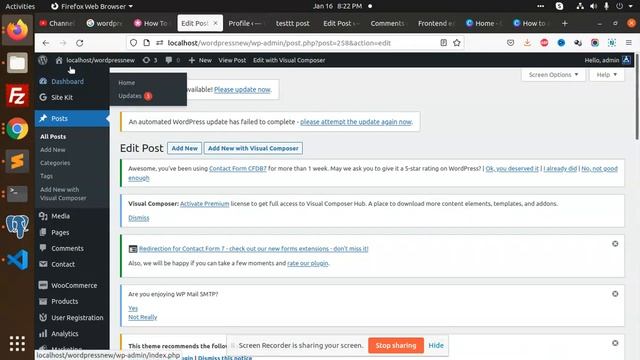The image size is (640, 360).
Task: Launch Google Chrome from the dock
Action: pyautogui.click(x=17, y=129)
